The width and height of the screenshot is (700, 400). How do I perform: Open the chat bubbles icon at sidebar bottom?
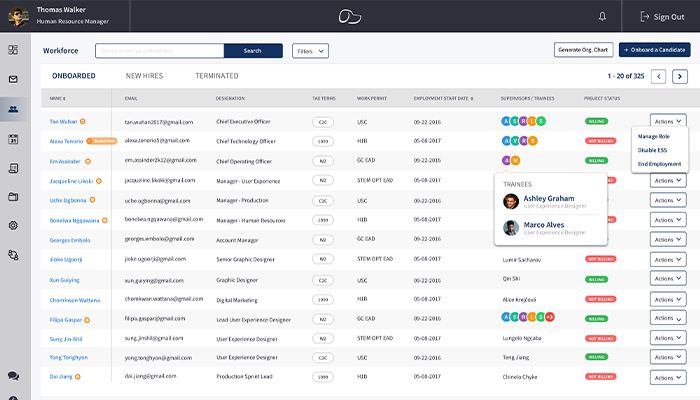coord(13,376)
